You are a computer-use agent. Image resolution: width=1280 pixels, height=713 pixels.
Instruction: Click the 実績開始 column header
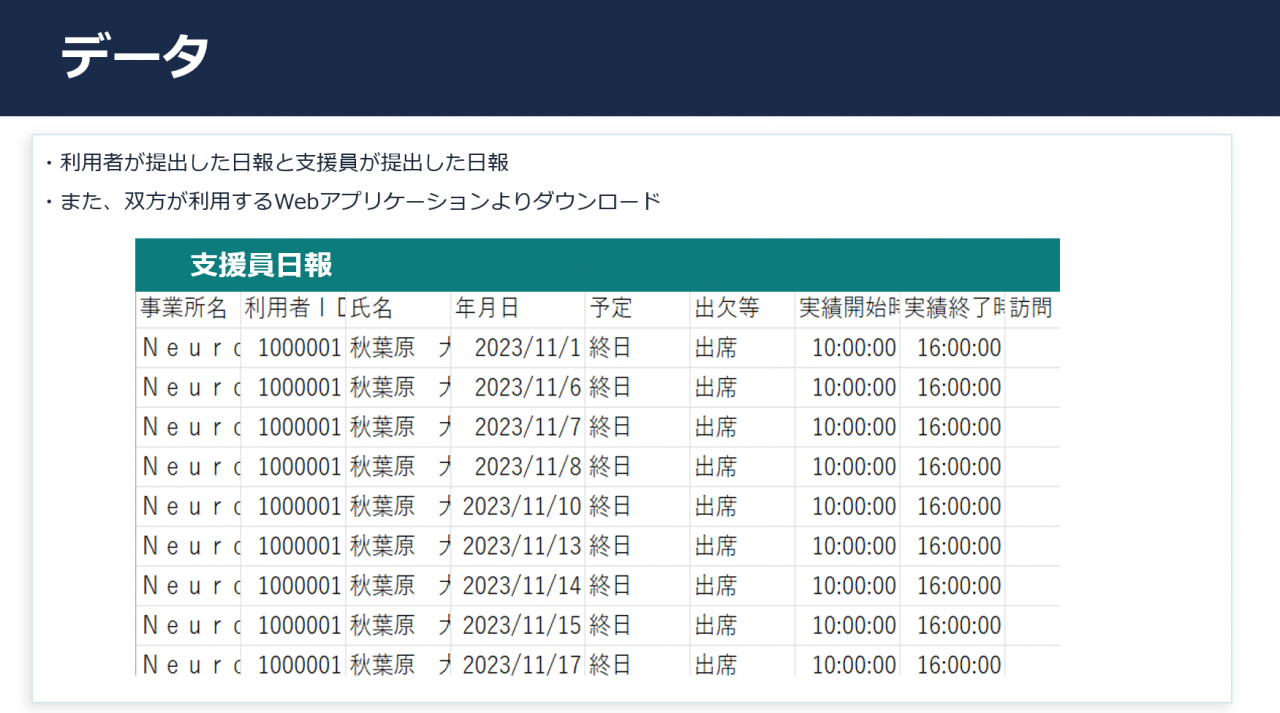pos(849,308)
